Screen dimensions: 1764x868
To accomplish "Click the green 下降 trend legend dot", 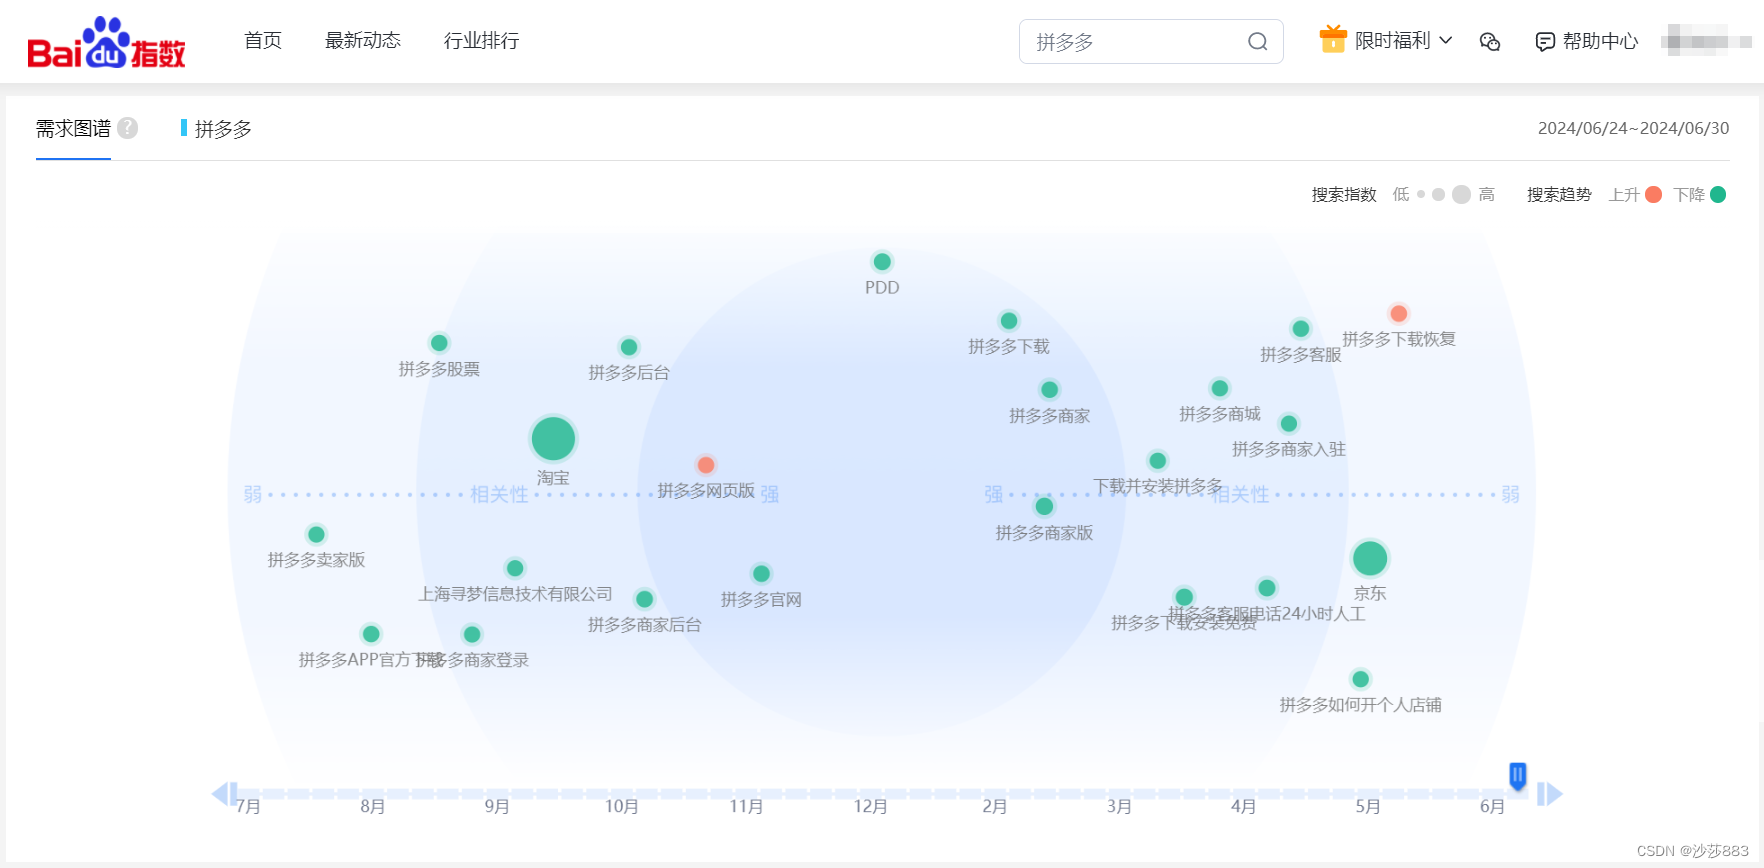I will click(x=1718, y=194).
